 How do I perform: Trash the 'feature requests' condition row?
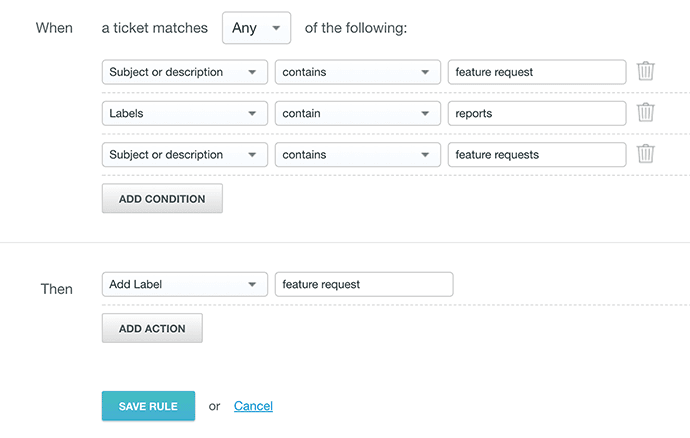646,154
